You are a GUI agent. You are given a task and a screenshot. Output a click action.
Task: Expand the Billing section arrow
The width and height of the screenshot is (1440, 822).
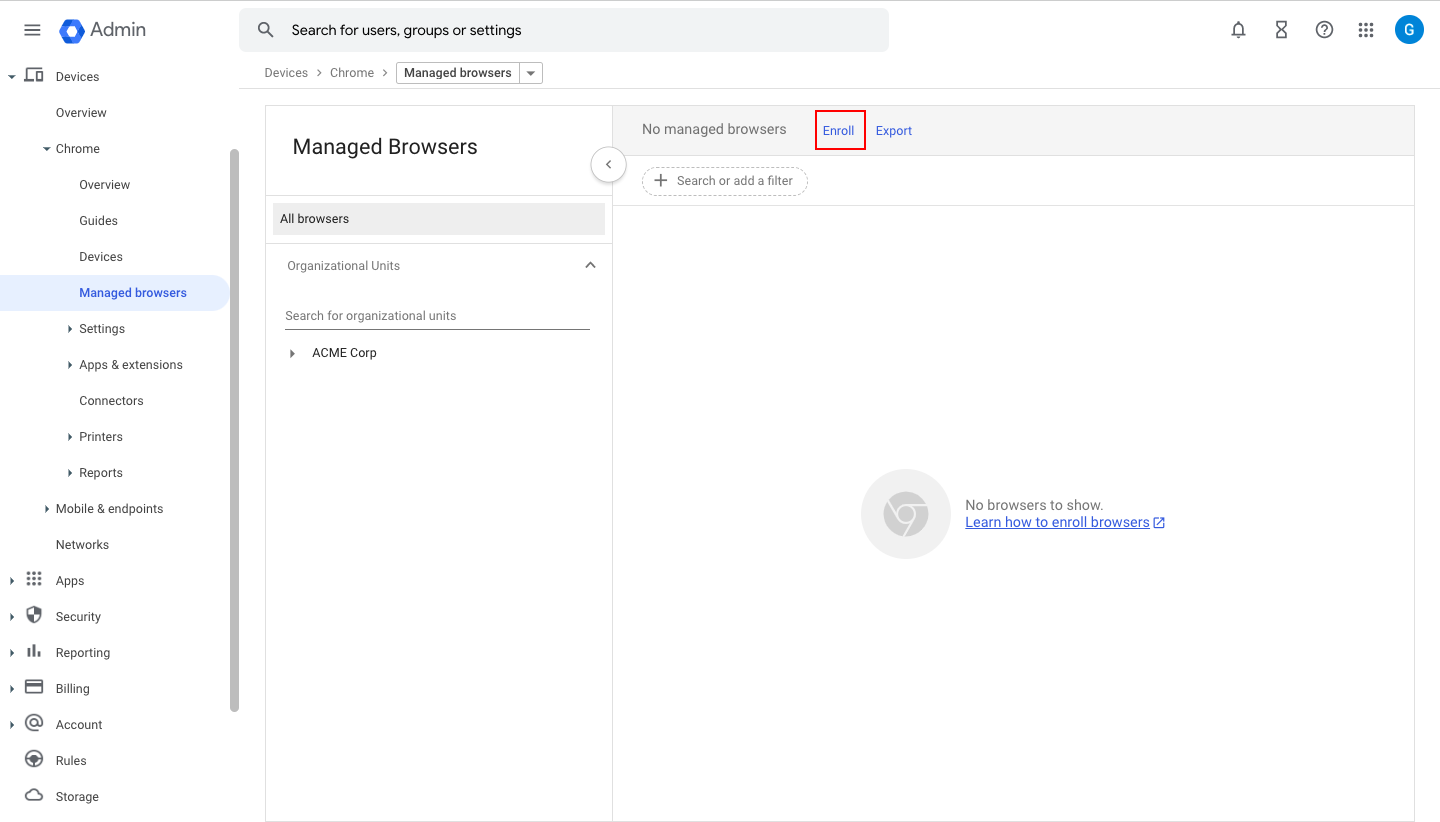(11, 689)
